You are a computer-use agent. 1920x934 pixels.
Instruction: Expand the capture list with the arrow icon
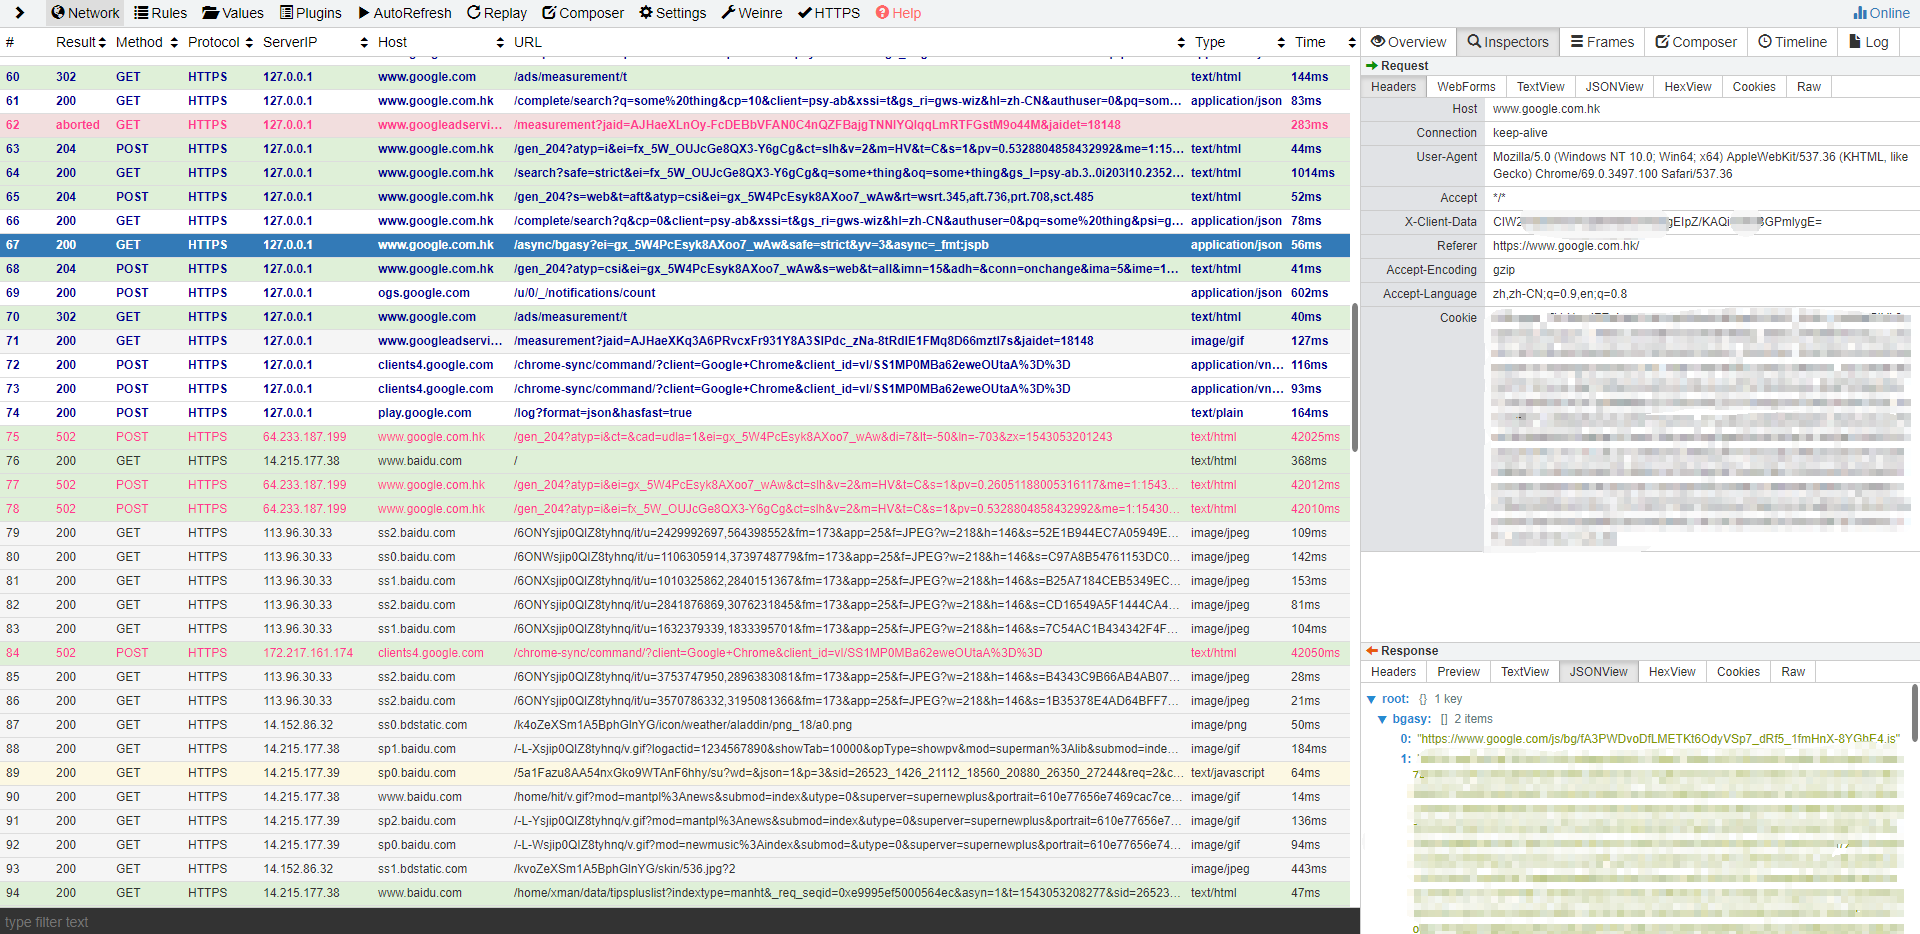click(x=18, y=12)
